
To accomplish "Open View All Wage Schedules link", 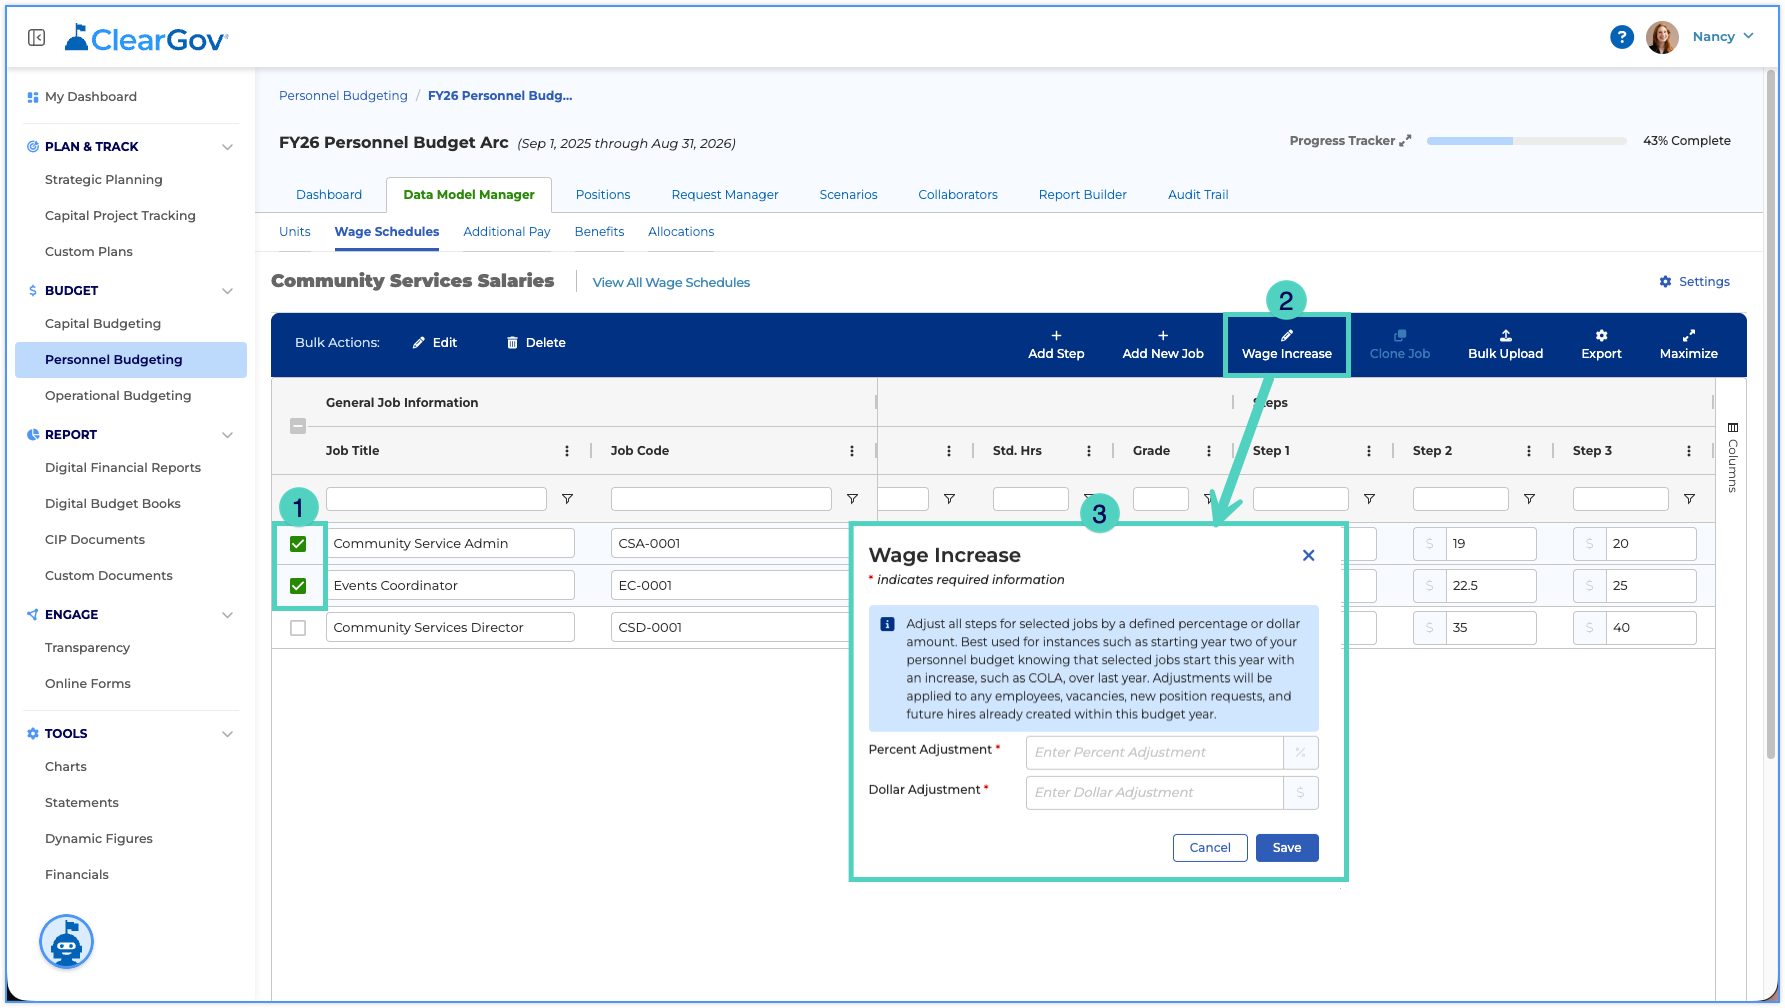I will click(x=671, y=283).
